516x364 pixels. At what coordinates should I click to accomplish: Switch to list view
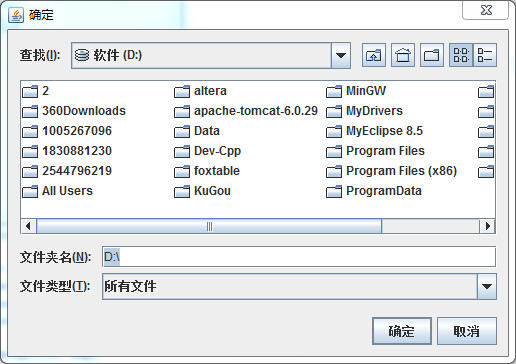tap(461, 55)
